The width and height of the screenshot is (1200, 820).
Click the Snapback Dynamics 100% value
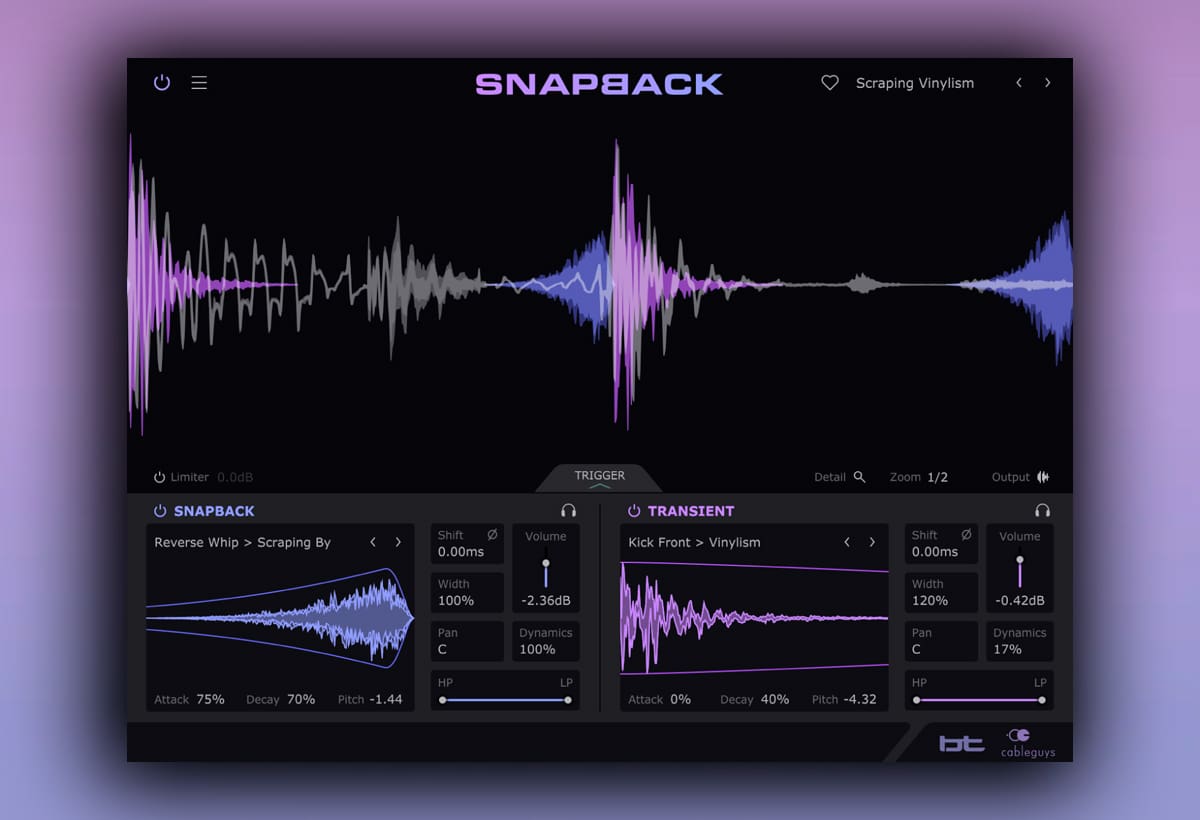click(x=537, y=649)
